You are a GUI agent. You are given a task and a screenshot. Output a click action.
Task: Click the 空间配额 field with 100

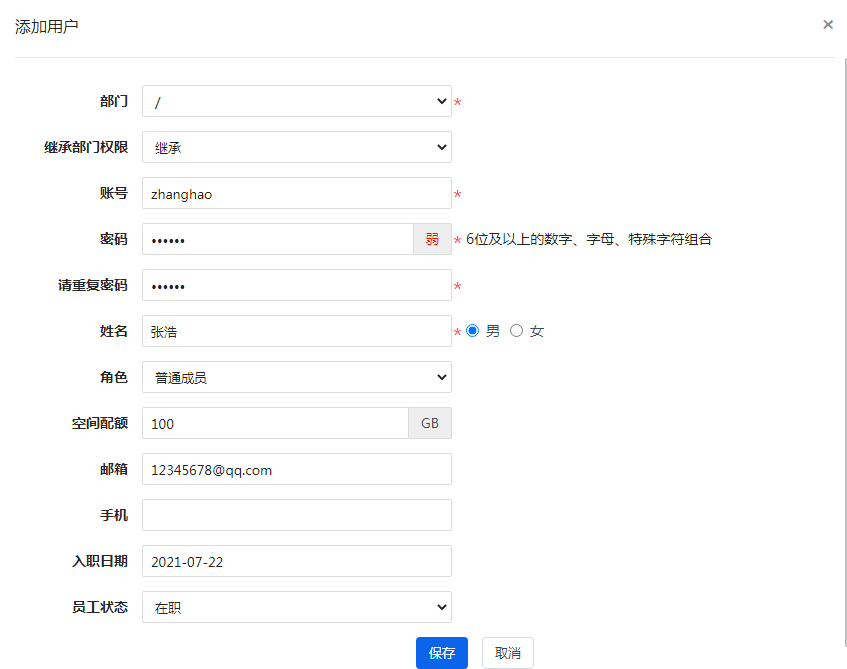coord(275,423)
